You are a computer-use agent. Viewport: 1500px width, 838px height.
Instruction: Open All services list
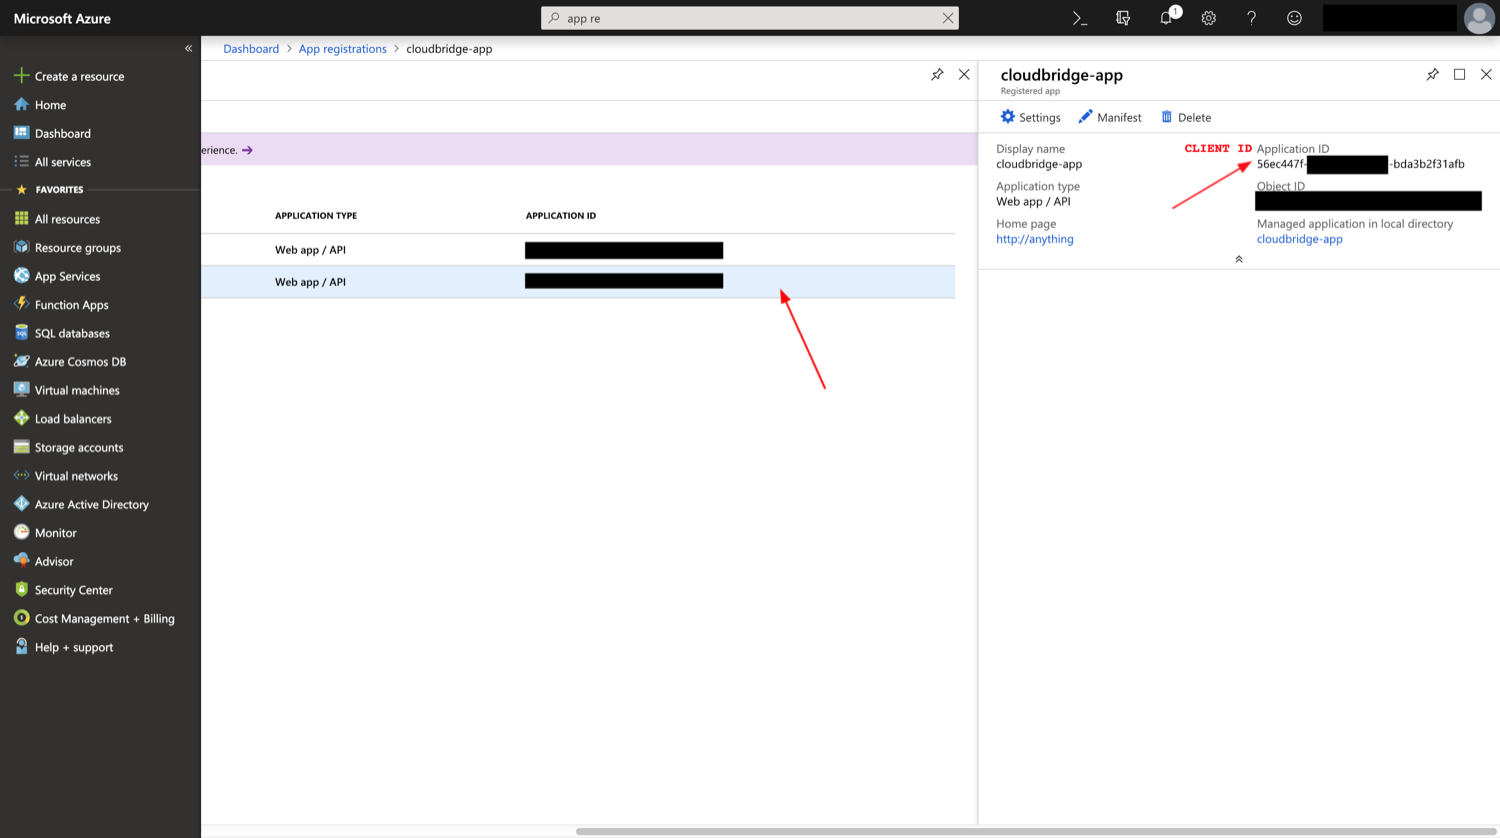52,162
